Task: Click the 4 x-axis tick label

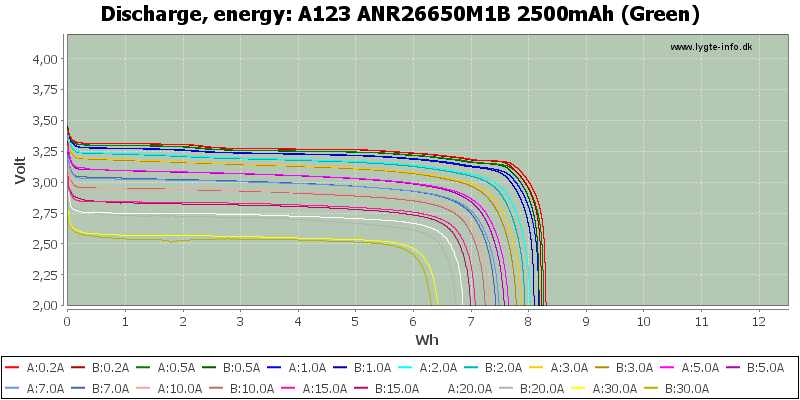Action: [298, 321]
